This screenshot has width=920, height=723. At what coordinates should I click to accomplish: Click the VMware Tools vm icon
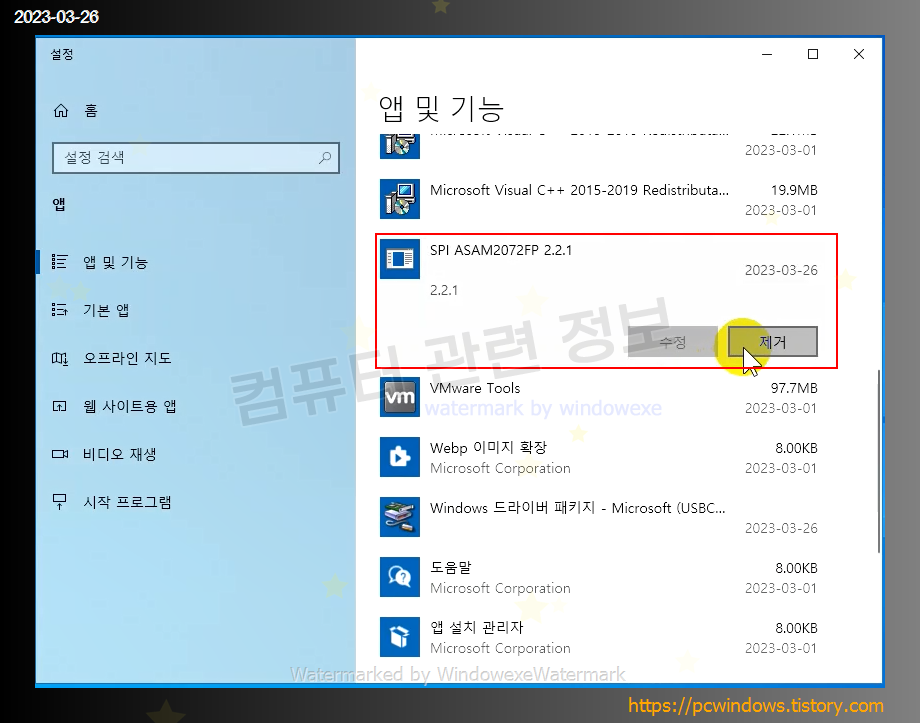click(x=400, y=397)
